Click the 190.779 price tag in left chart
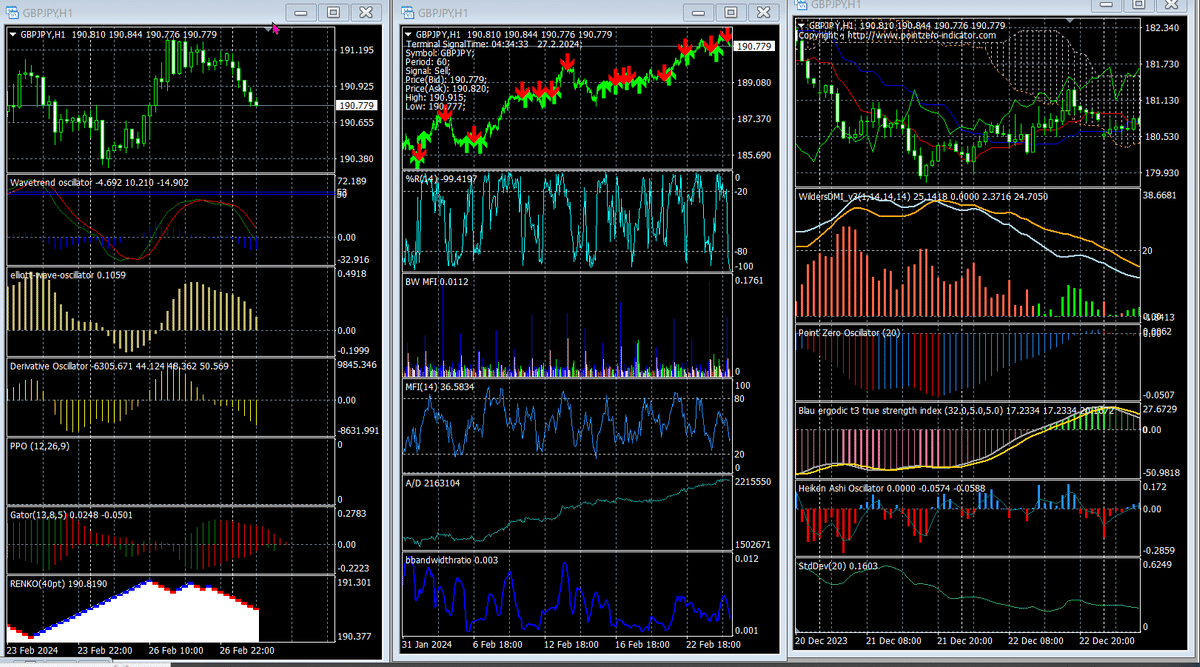The width and height of the screenshot is (1200, 667). pos(357,105)
